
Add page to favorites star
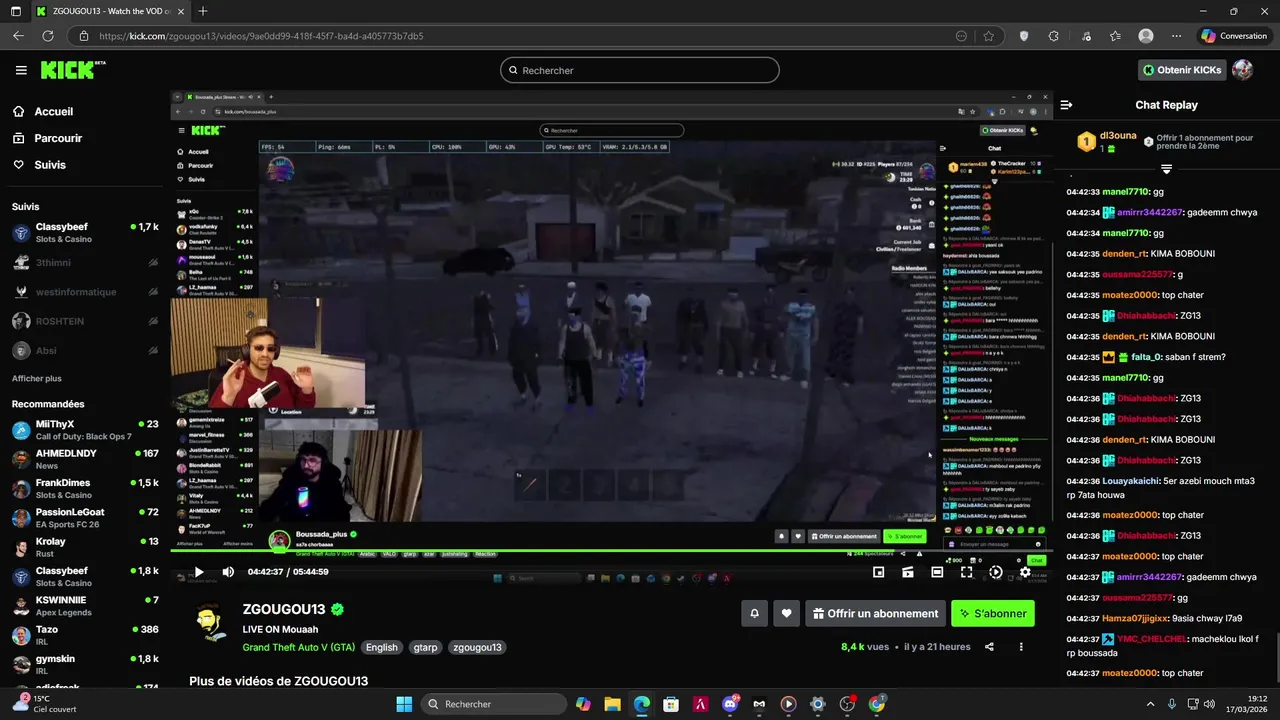point(988,36)
